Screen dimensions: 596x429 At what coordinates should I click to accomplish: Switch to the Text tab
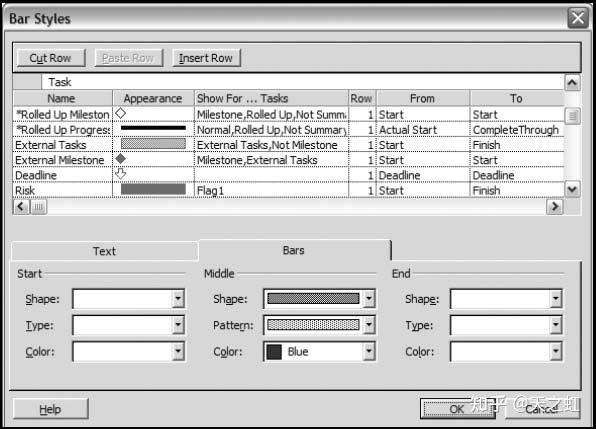pos(105,251)
